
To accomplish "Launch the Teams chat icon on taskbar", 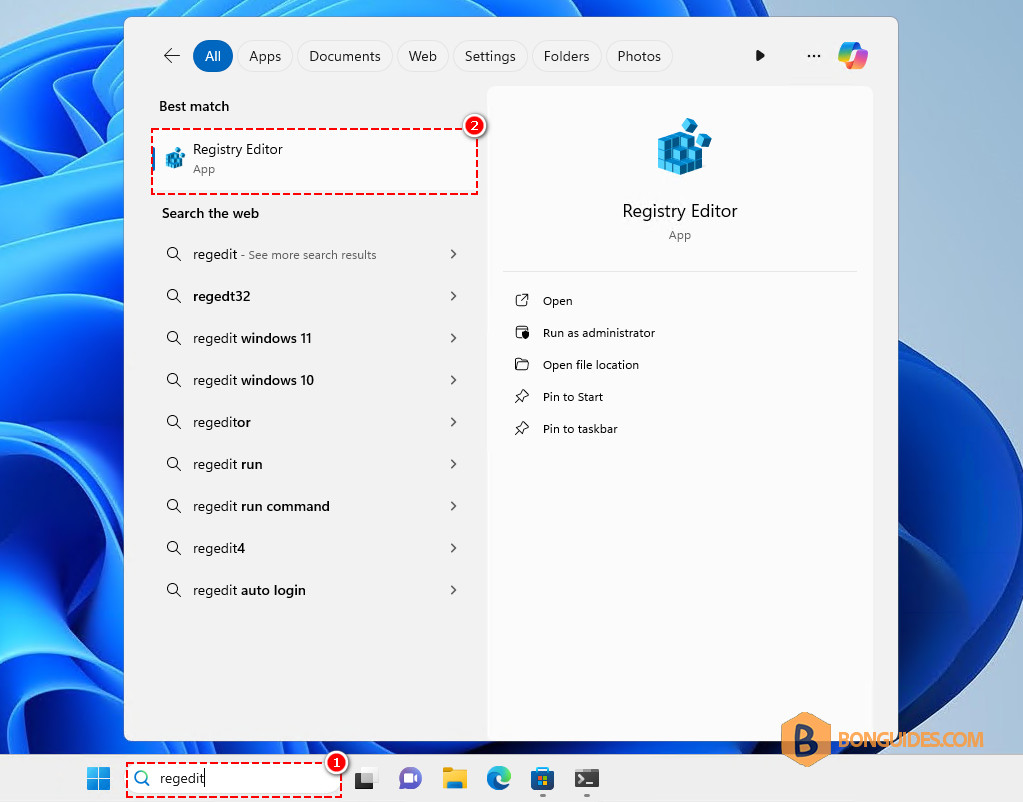I will tap(410, 778).
